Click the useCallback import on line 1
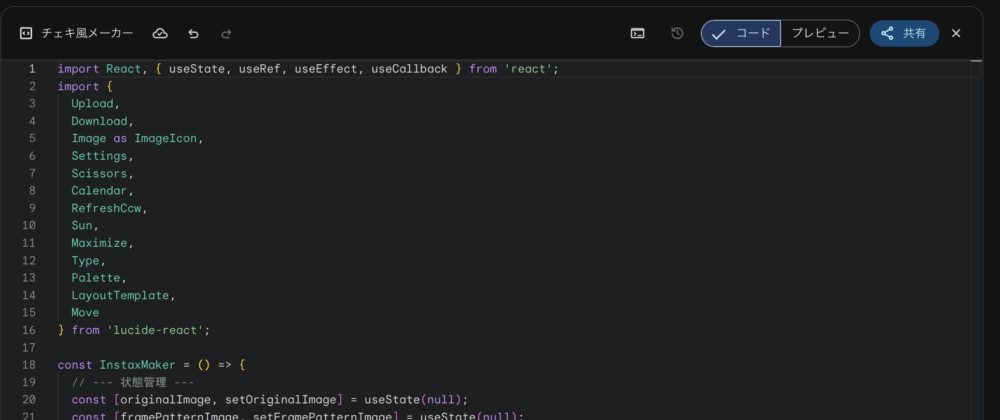The width and height of the screenshot is (1000, 420). pyautogui.click(x=409, y=69)
